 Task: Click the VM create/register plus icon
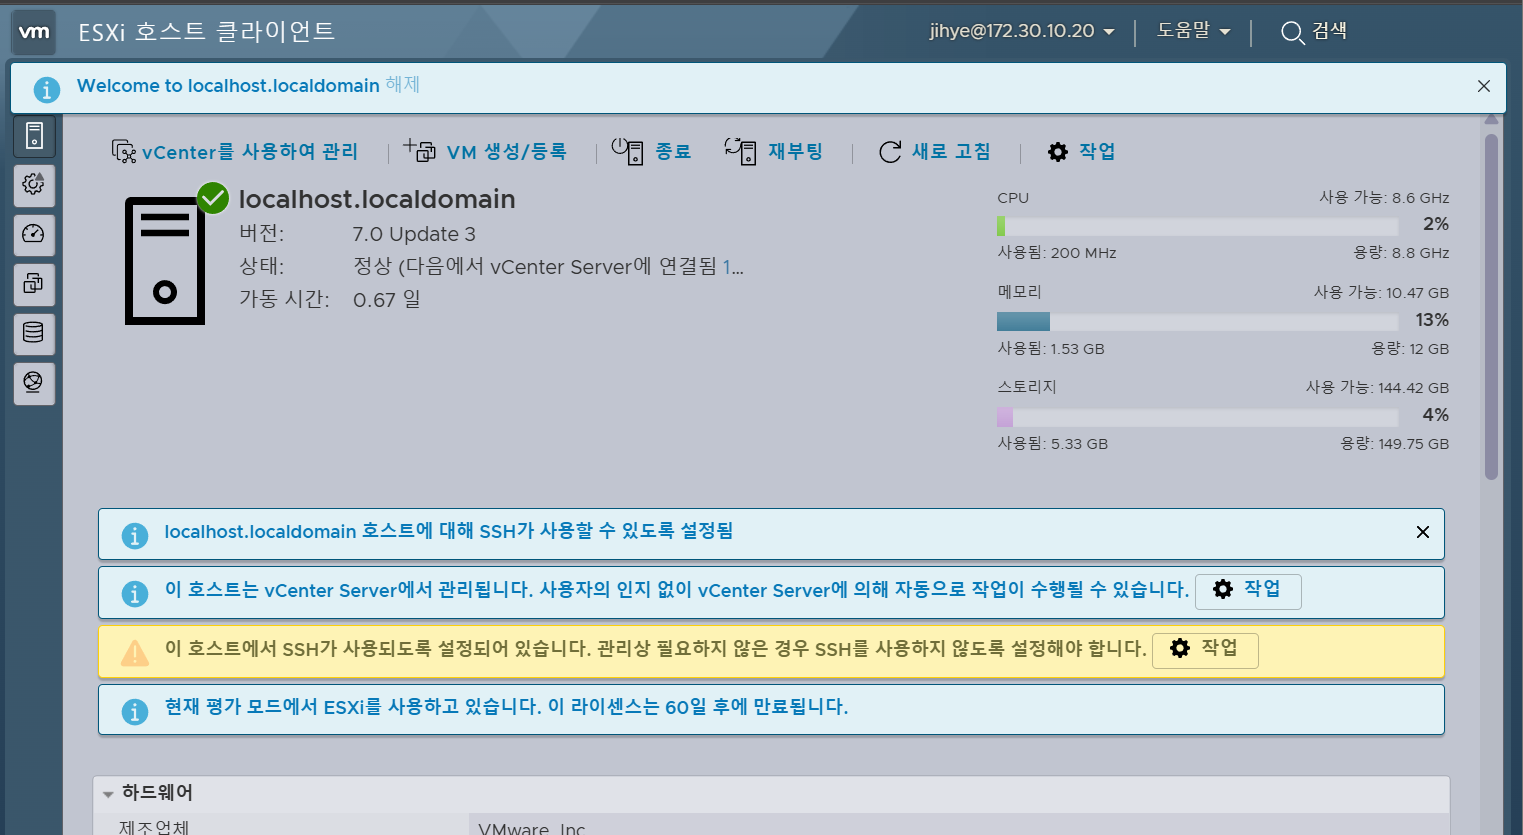click(x=420, y=150)
